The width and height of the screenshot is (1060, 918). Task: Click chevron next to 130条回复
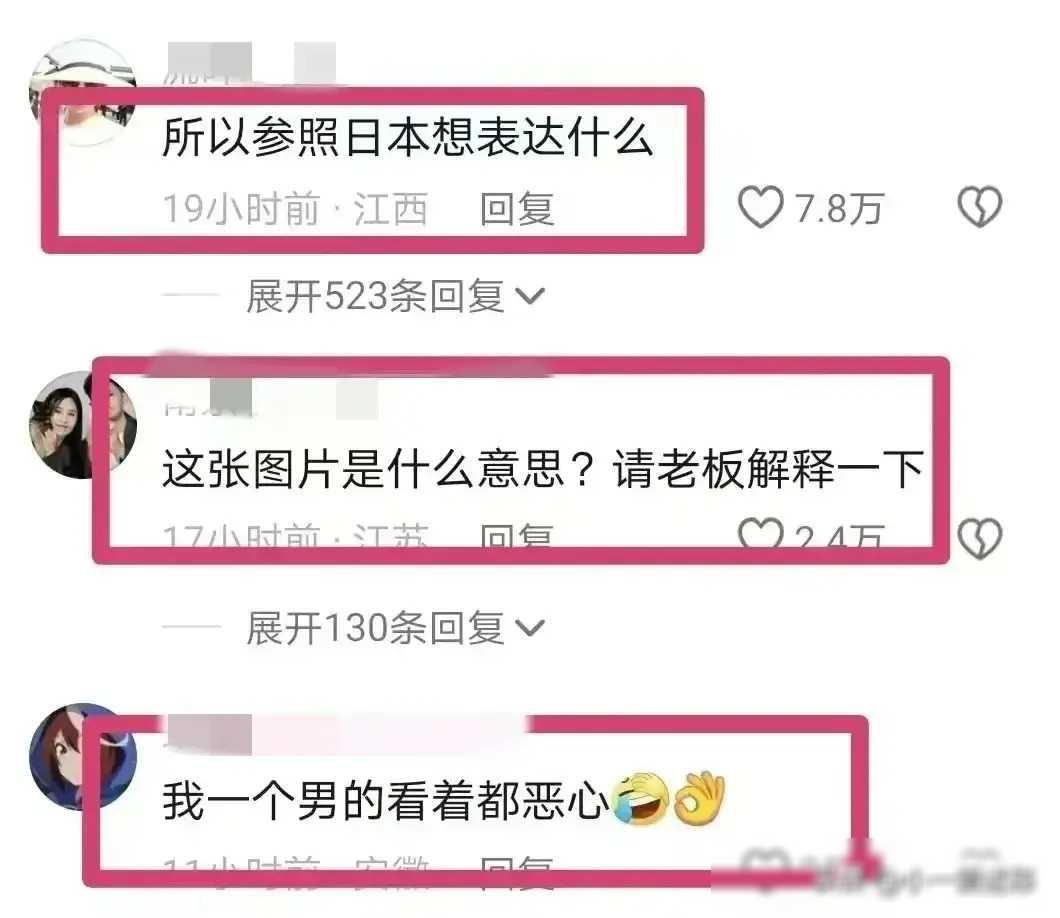pyautogui.click(x=529, y=629)
